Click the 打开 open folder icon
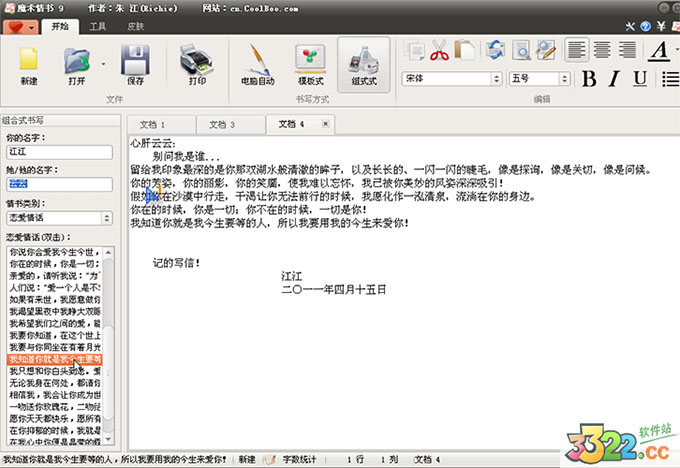The height and width of the screenshot is (468, 680). point(76,65)
